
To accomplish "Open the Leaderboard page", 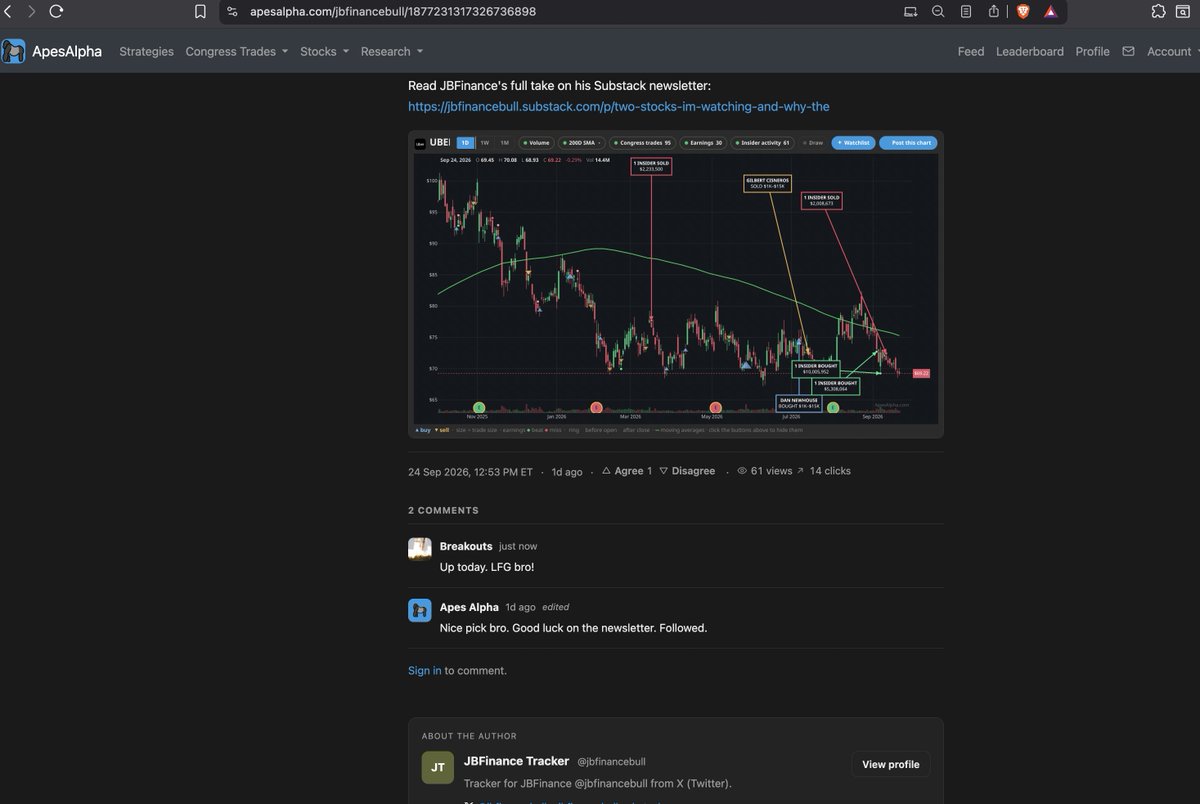I will coord(1030,51).
